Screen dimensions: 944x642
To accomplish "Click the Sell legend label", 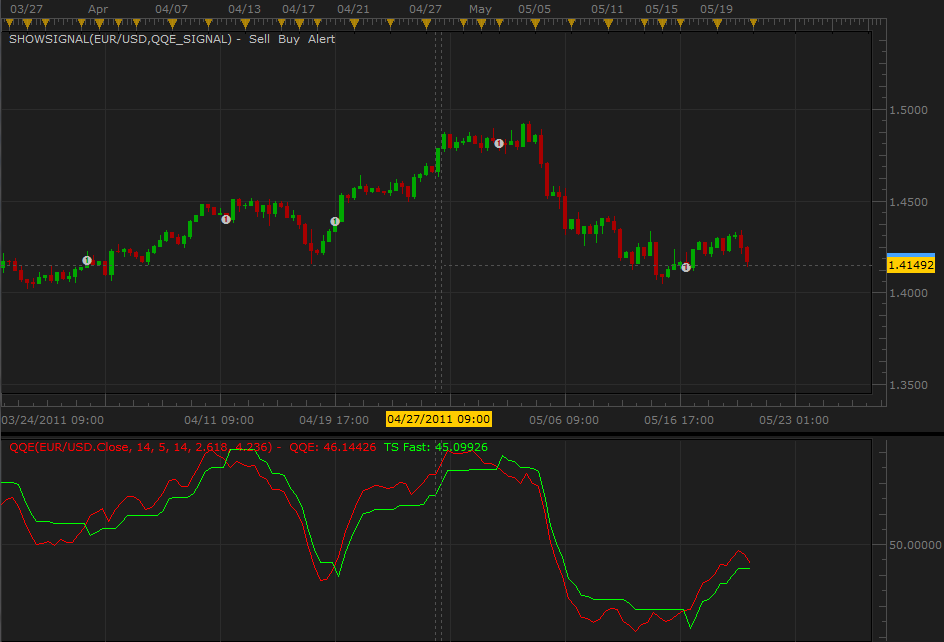I will (x=259, y=39).
